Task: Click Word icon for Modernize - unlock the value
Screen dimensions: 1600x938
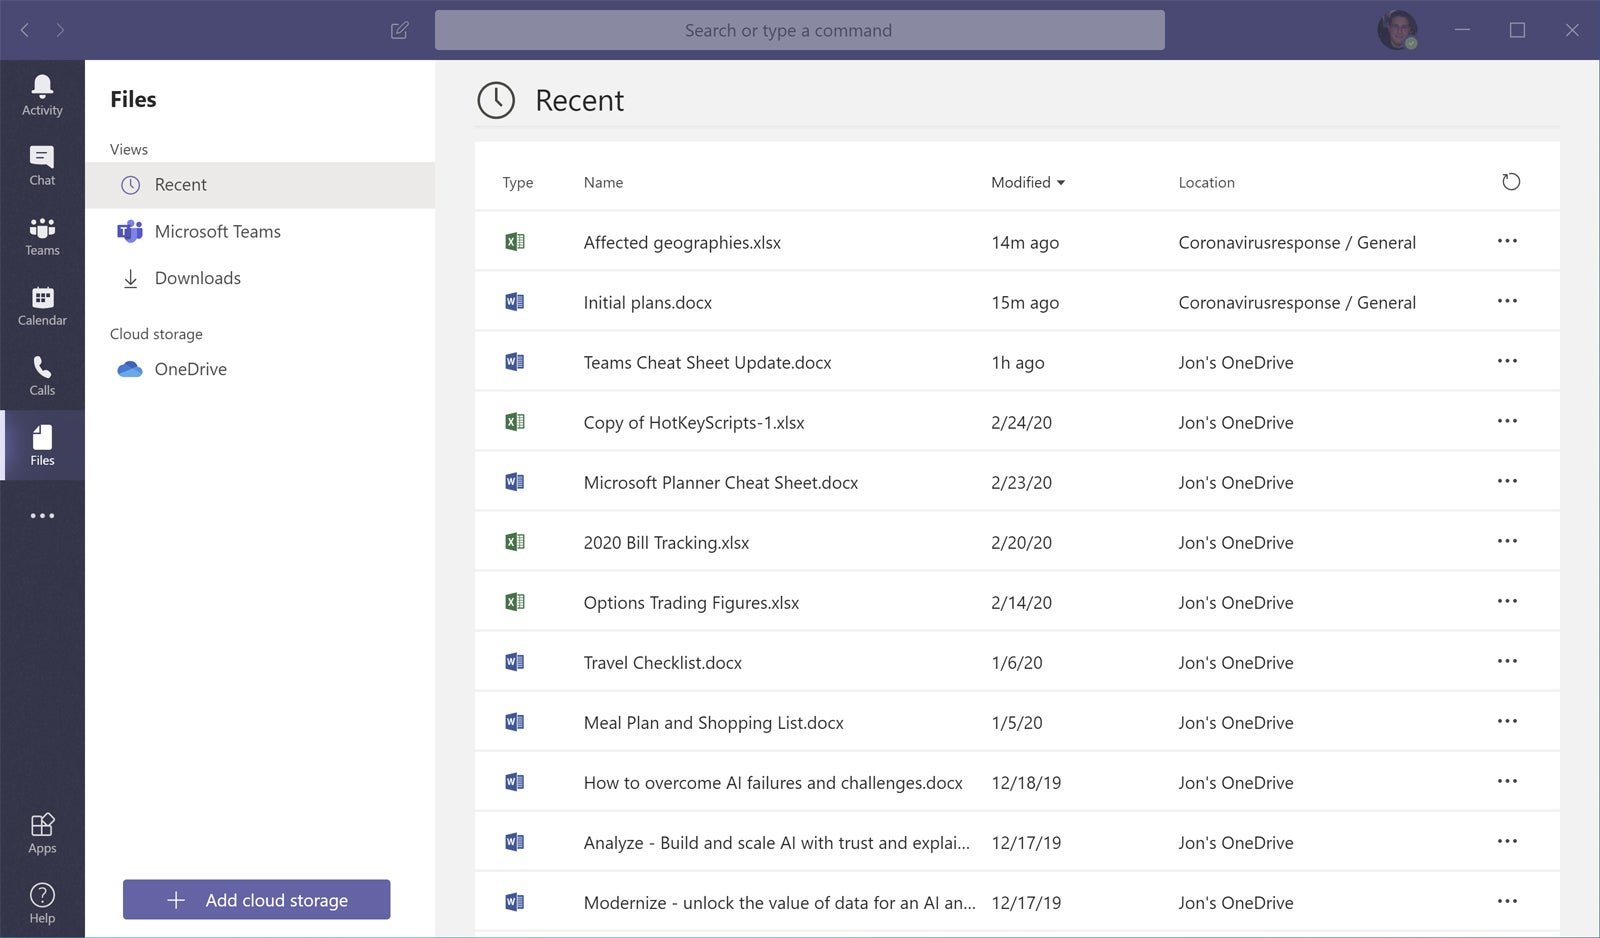Action: pyautogui.click(x=515, y=902)
